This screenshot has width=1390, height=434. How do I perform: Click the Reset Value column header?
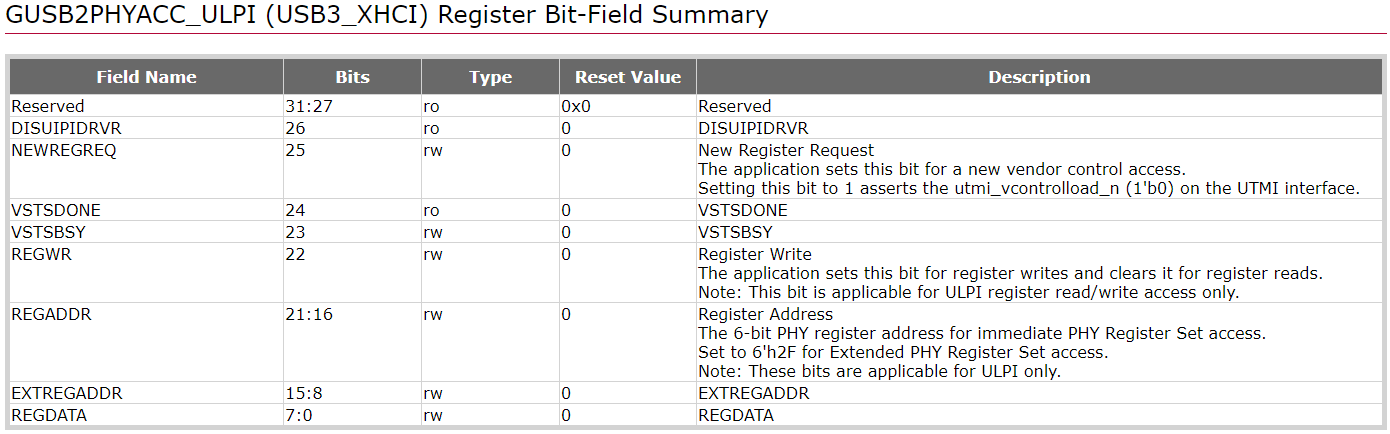pyautogui.click(x=627, y=77)
